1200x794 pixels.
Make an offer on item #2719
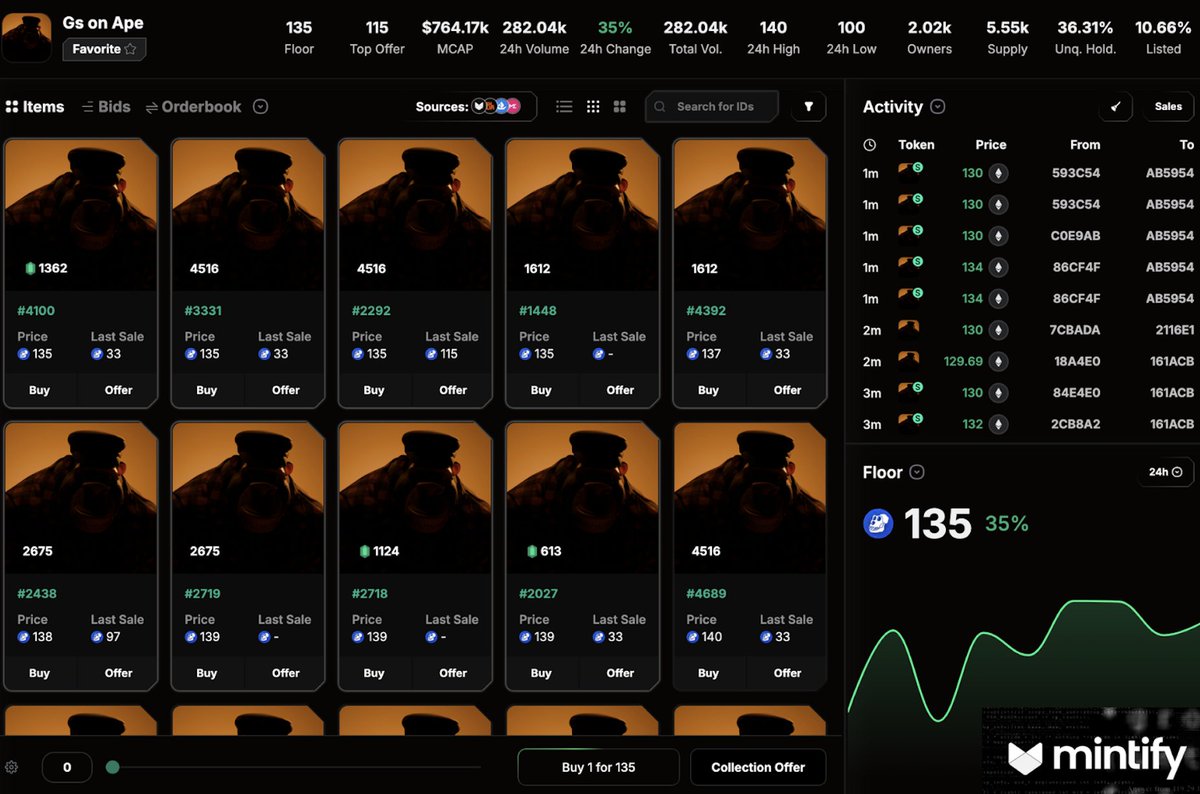[x=286, y=673]
